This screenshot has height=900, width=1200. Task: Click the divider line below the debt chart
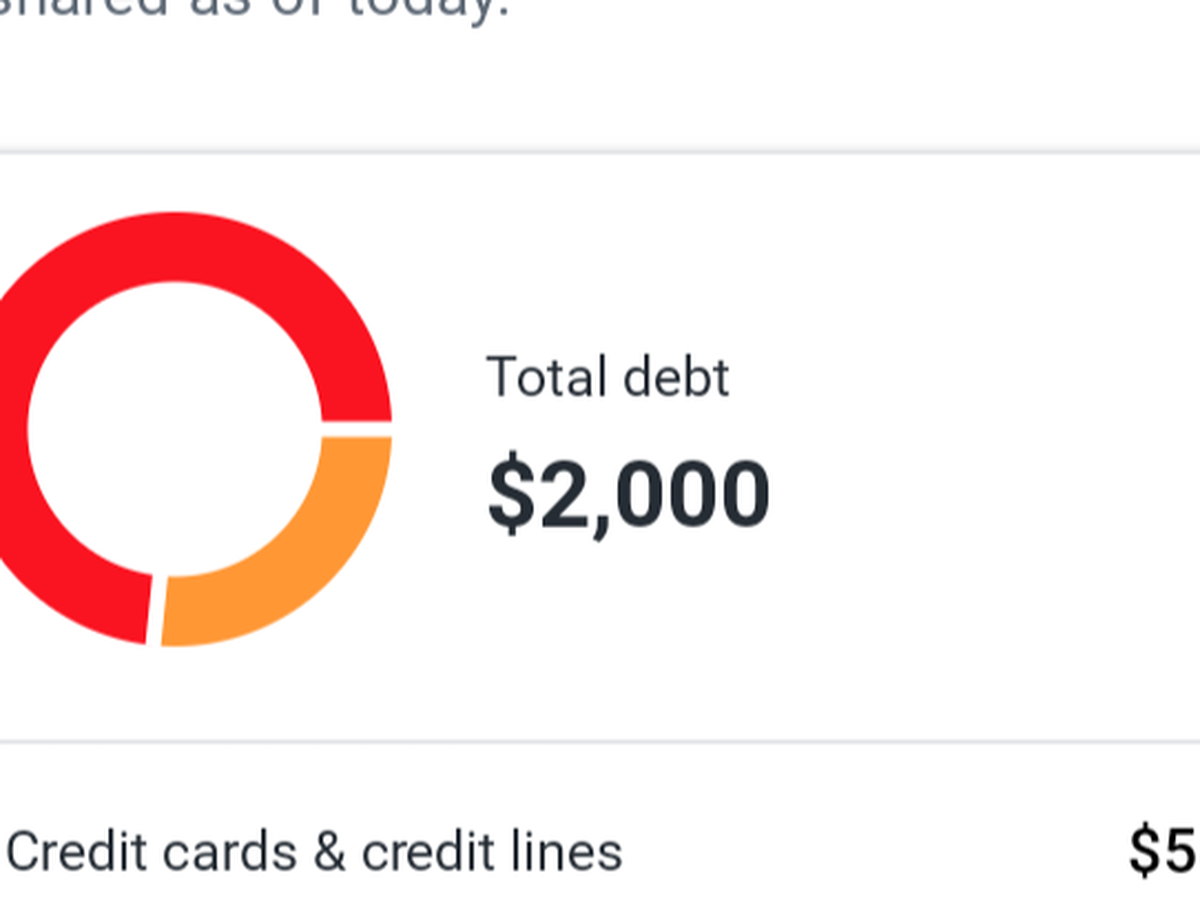coord(600,742)
